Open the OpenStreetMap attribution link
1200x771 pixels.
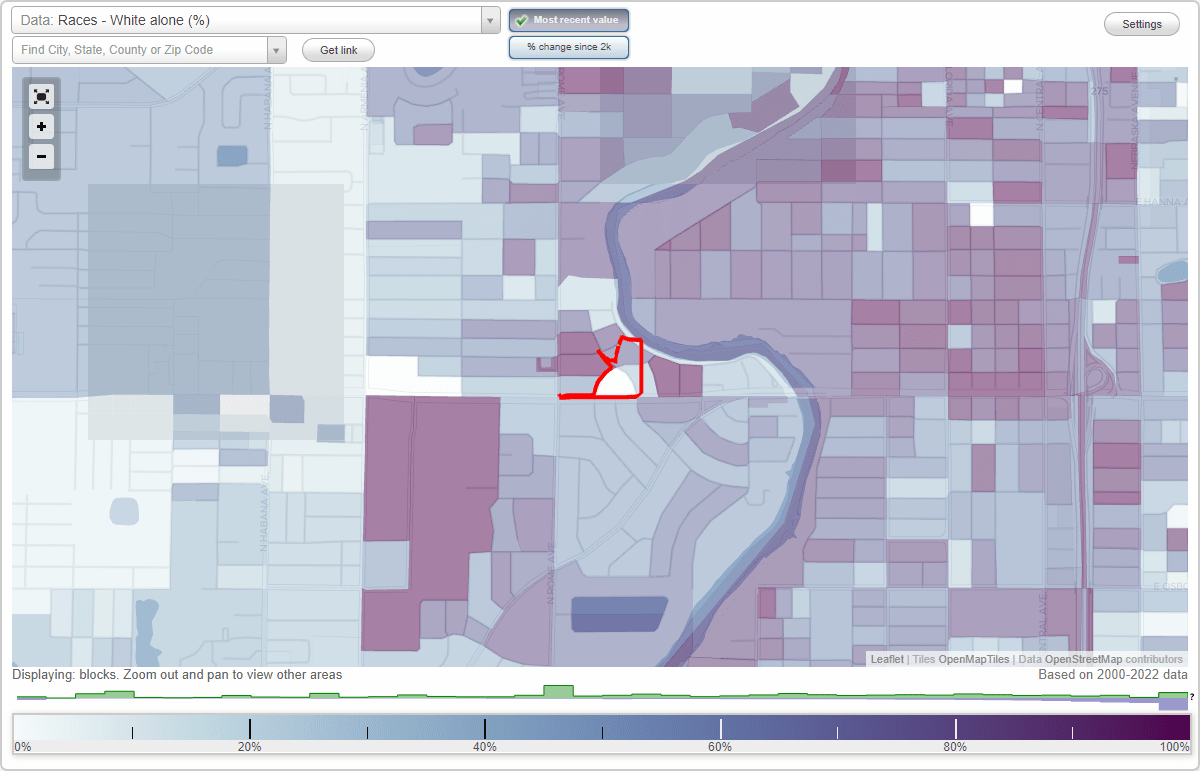(x=1084, y=659)
